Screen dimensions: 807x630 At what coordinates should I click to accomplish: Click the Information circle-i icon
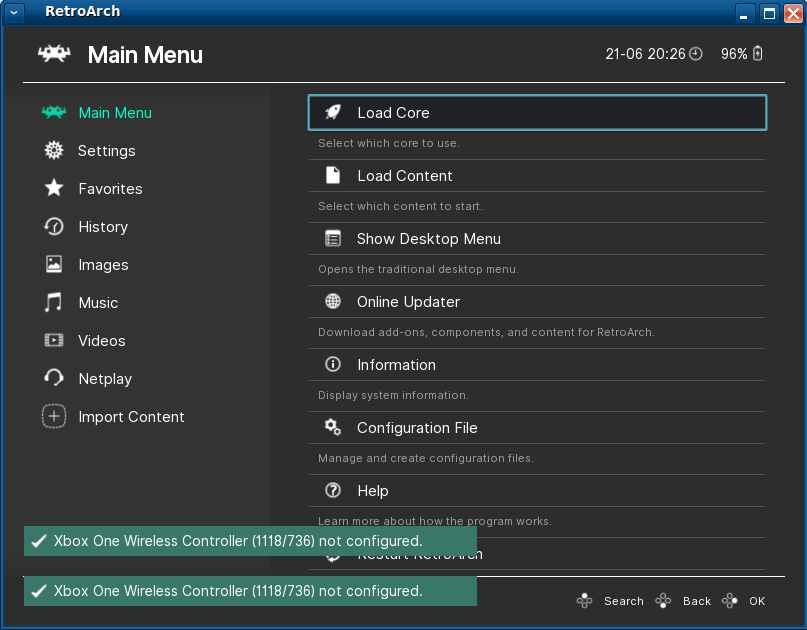pos(333,364)
